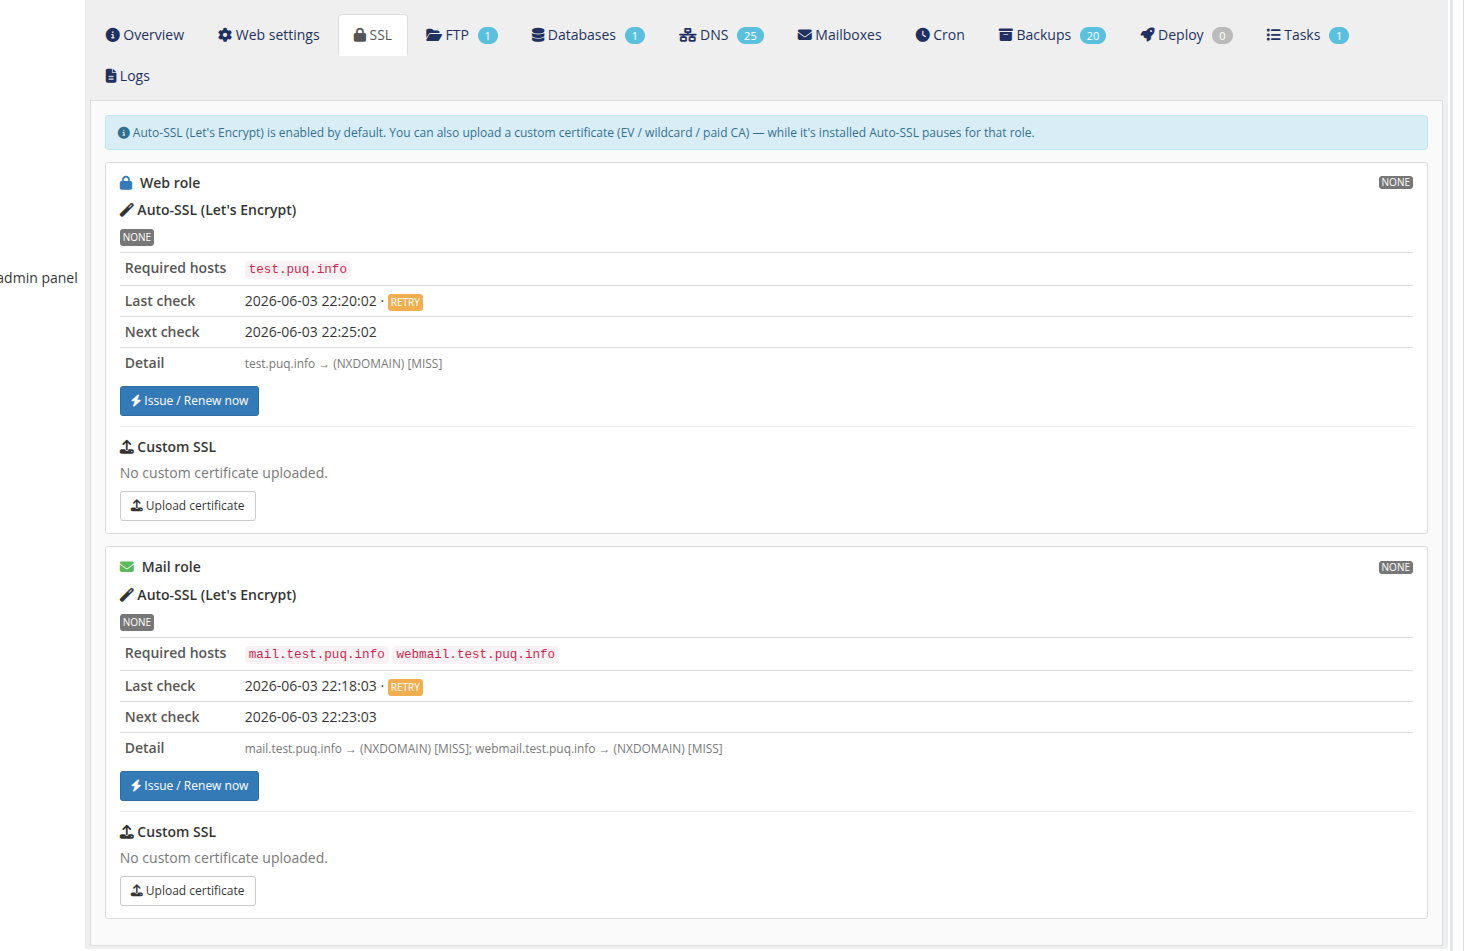Click the NONE status badge at Web role header right
Screen dimensions: 1476x951
(x=1396, y=183)
